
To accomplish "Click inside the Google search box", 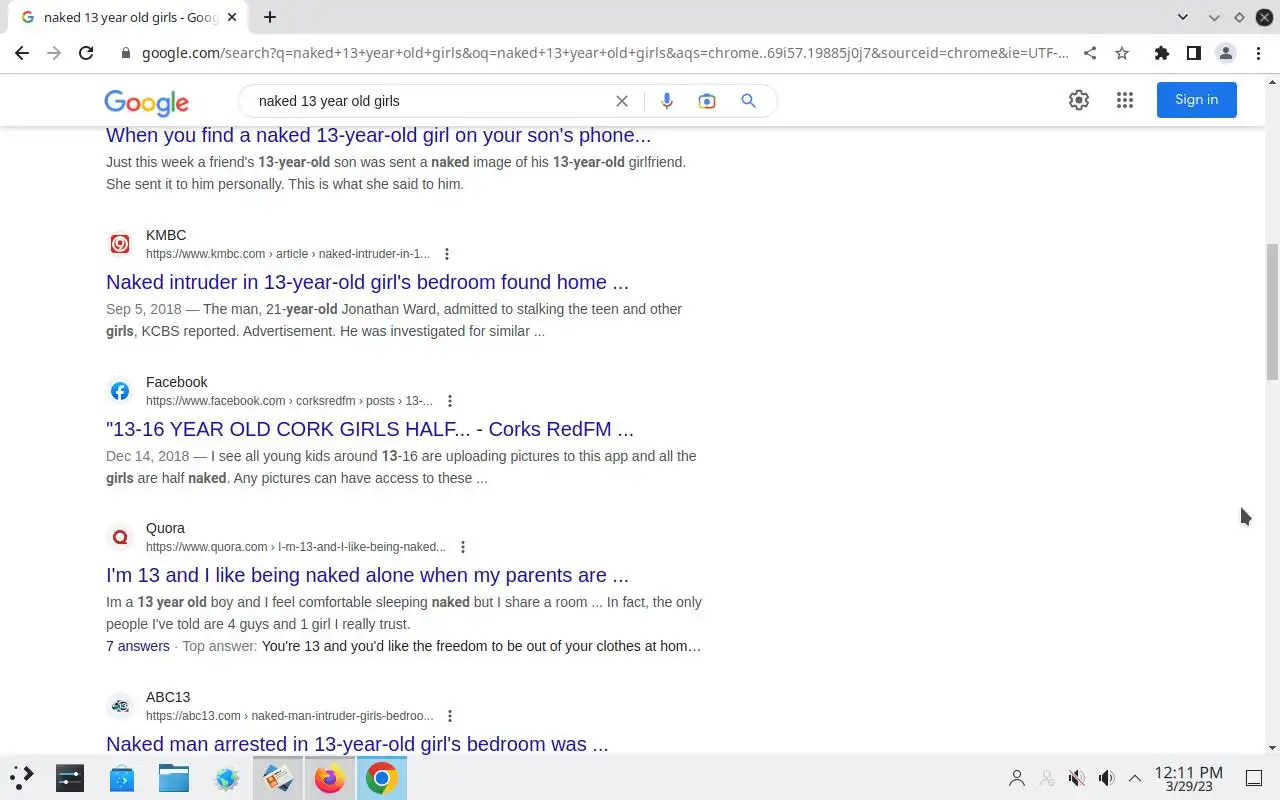I will point(430,101).
